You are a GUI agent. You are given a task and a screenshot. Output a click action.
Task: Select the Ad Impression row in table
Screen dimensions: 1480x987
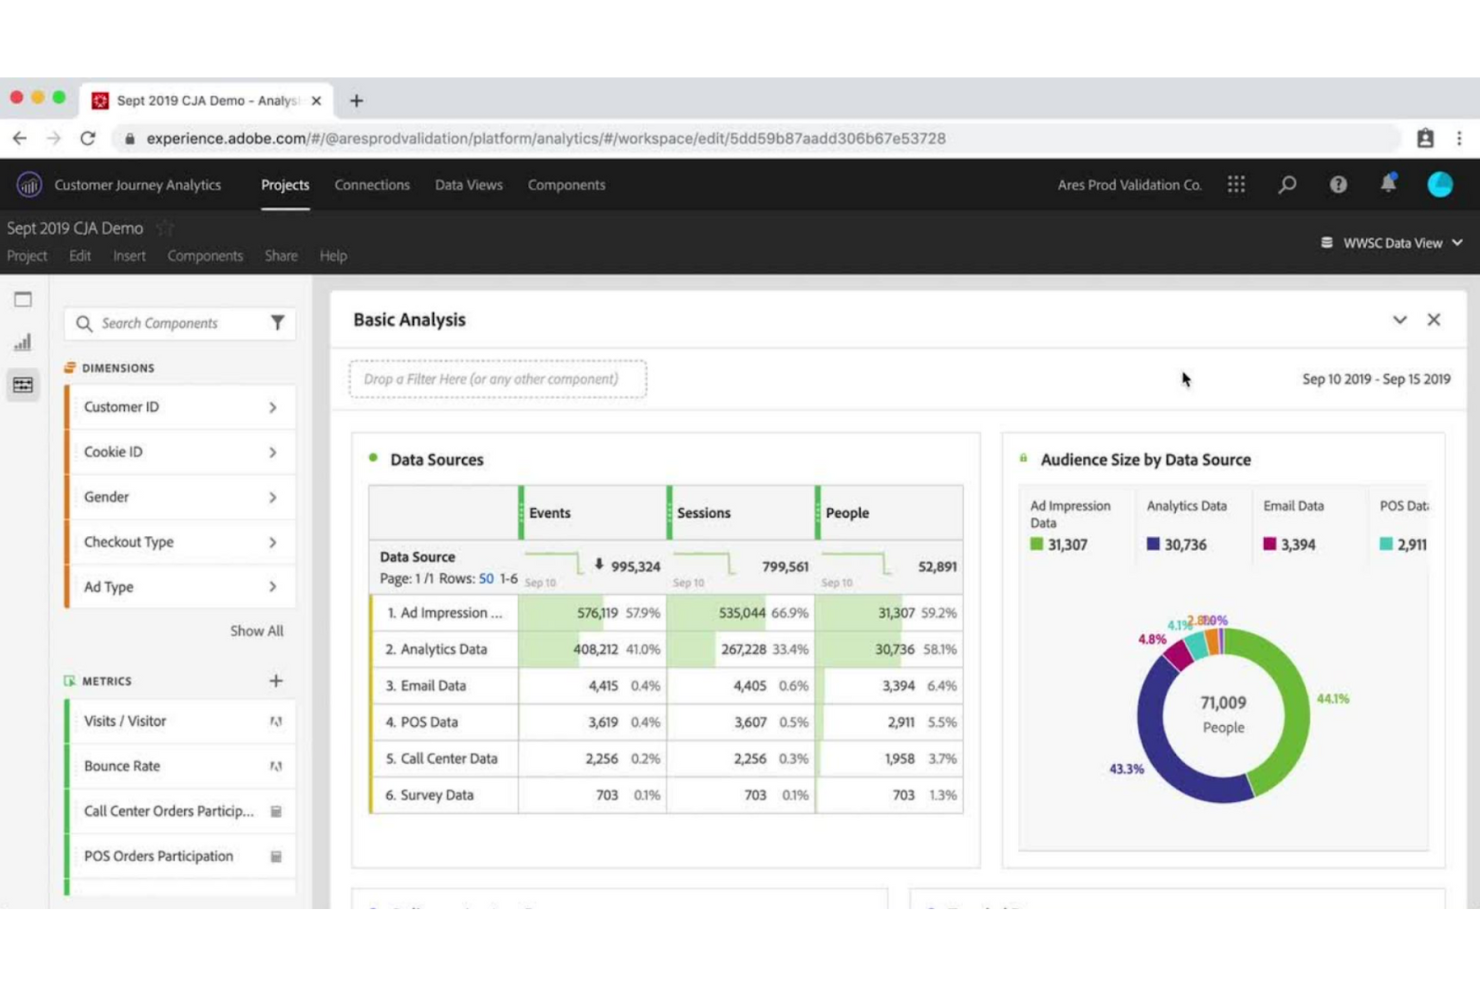tap(666, 613)
